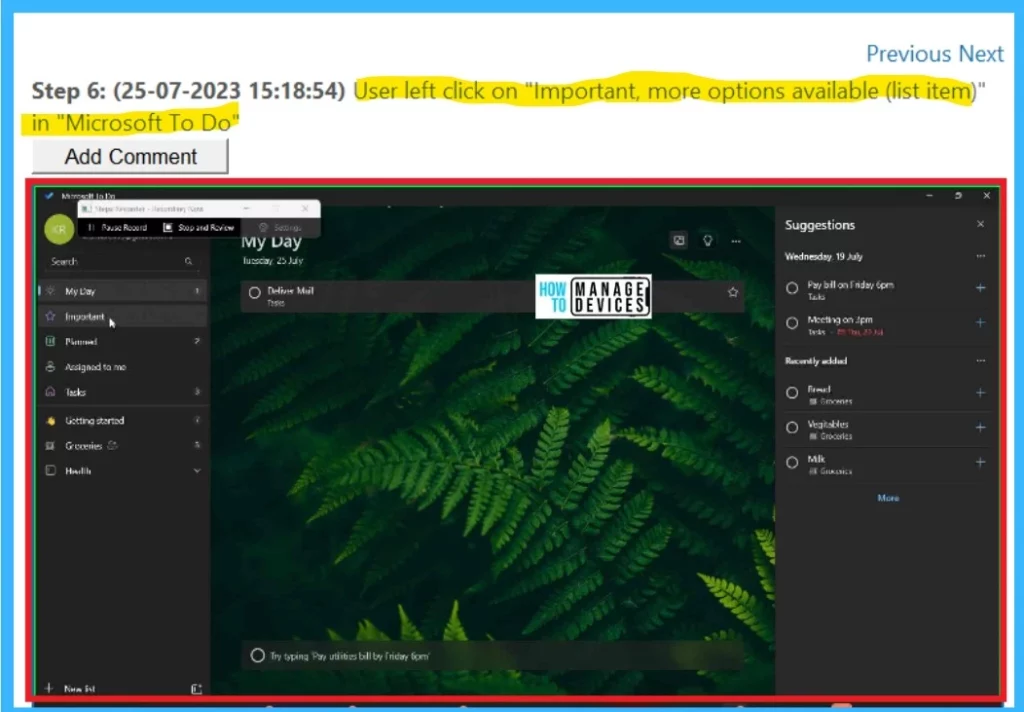Click the Add Comment button
Screen dimensions: 1024x712
[130, 157]
